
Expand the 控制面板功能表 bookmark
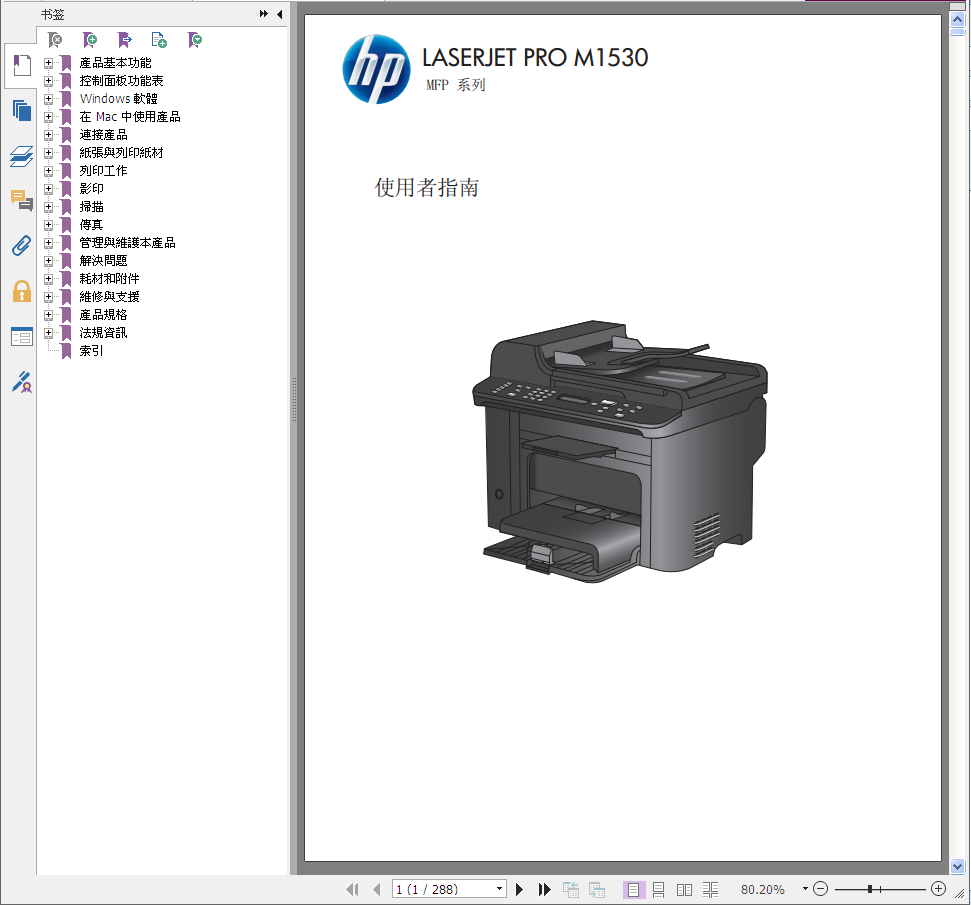coord(48,81)
